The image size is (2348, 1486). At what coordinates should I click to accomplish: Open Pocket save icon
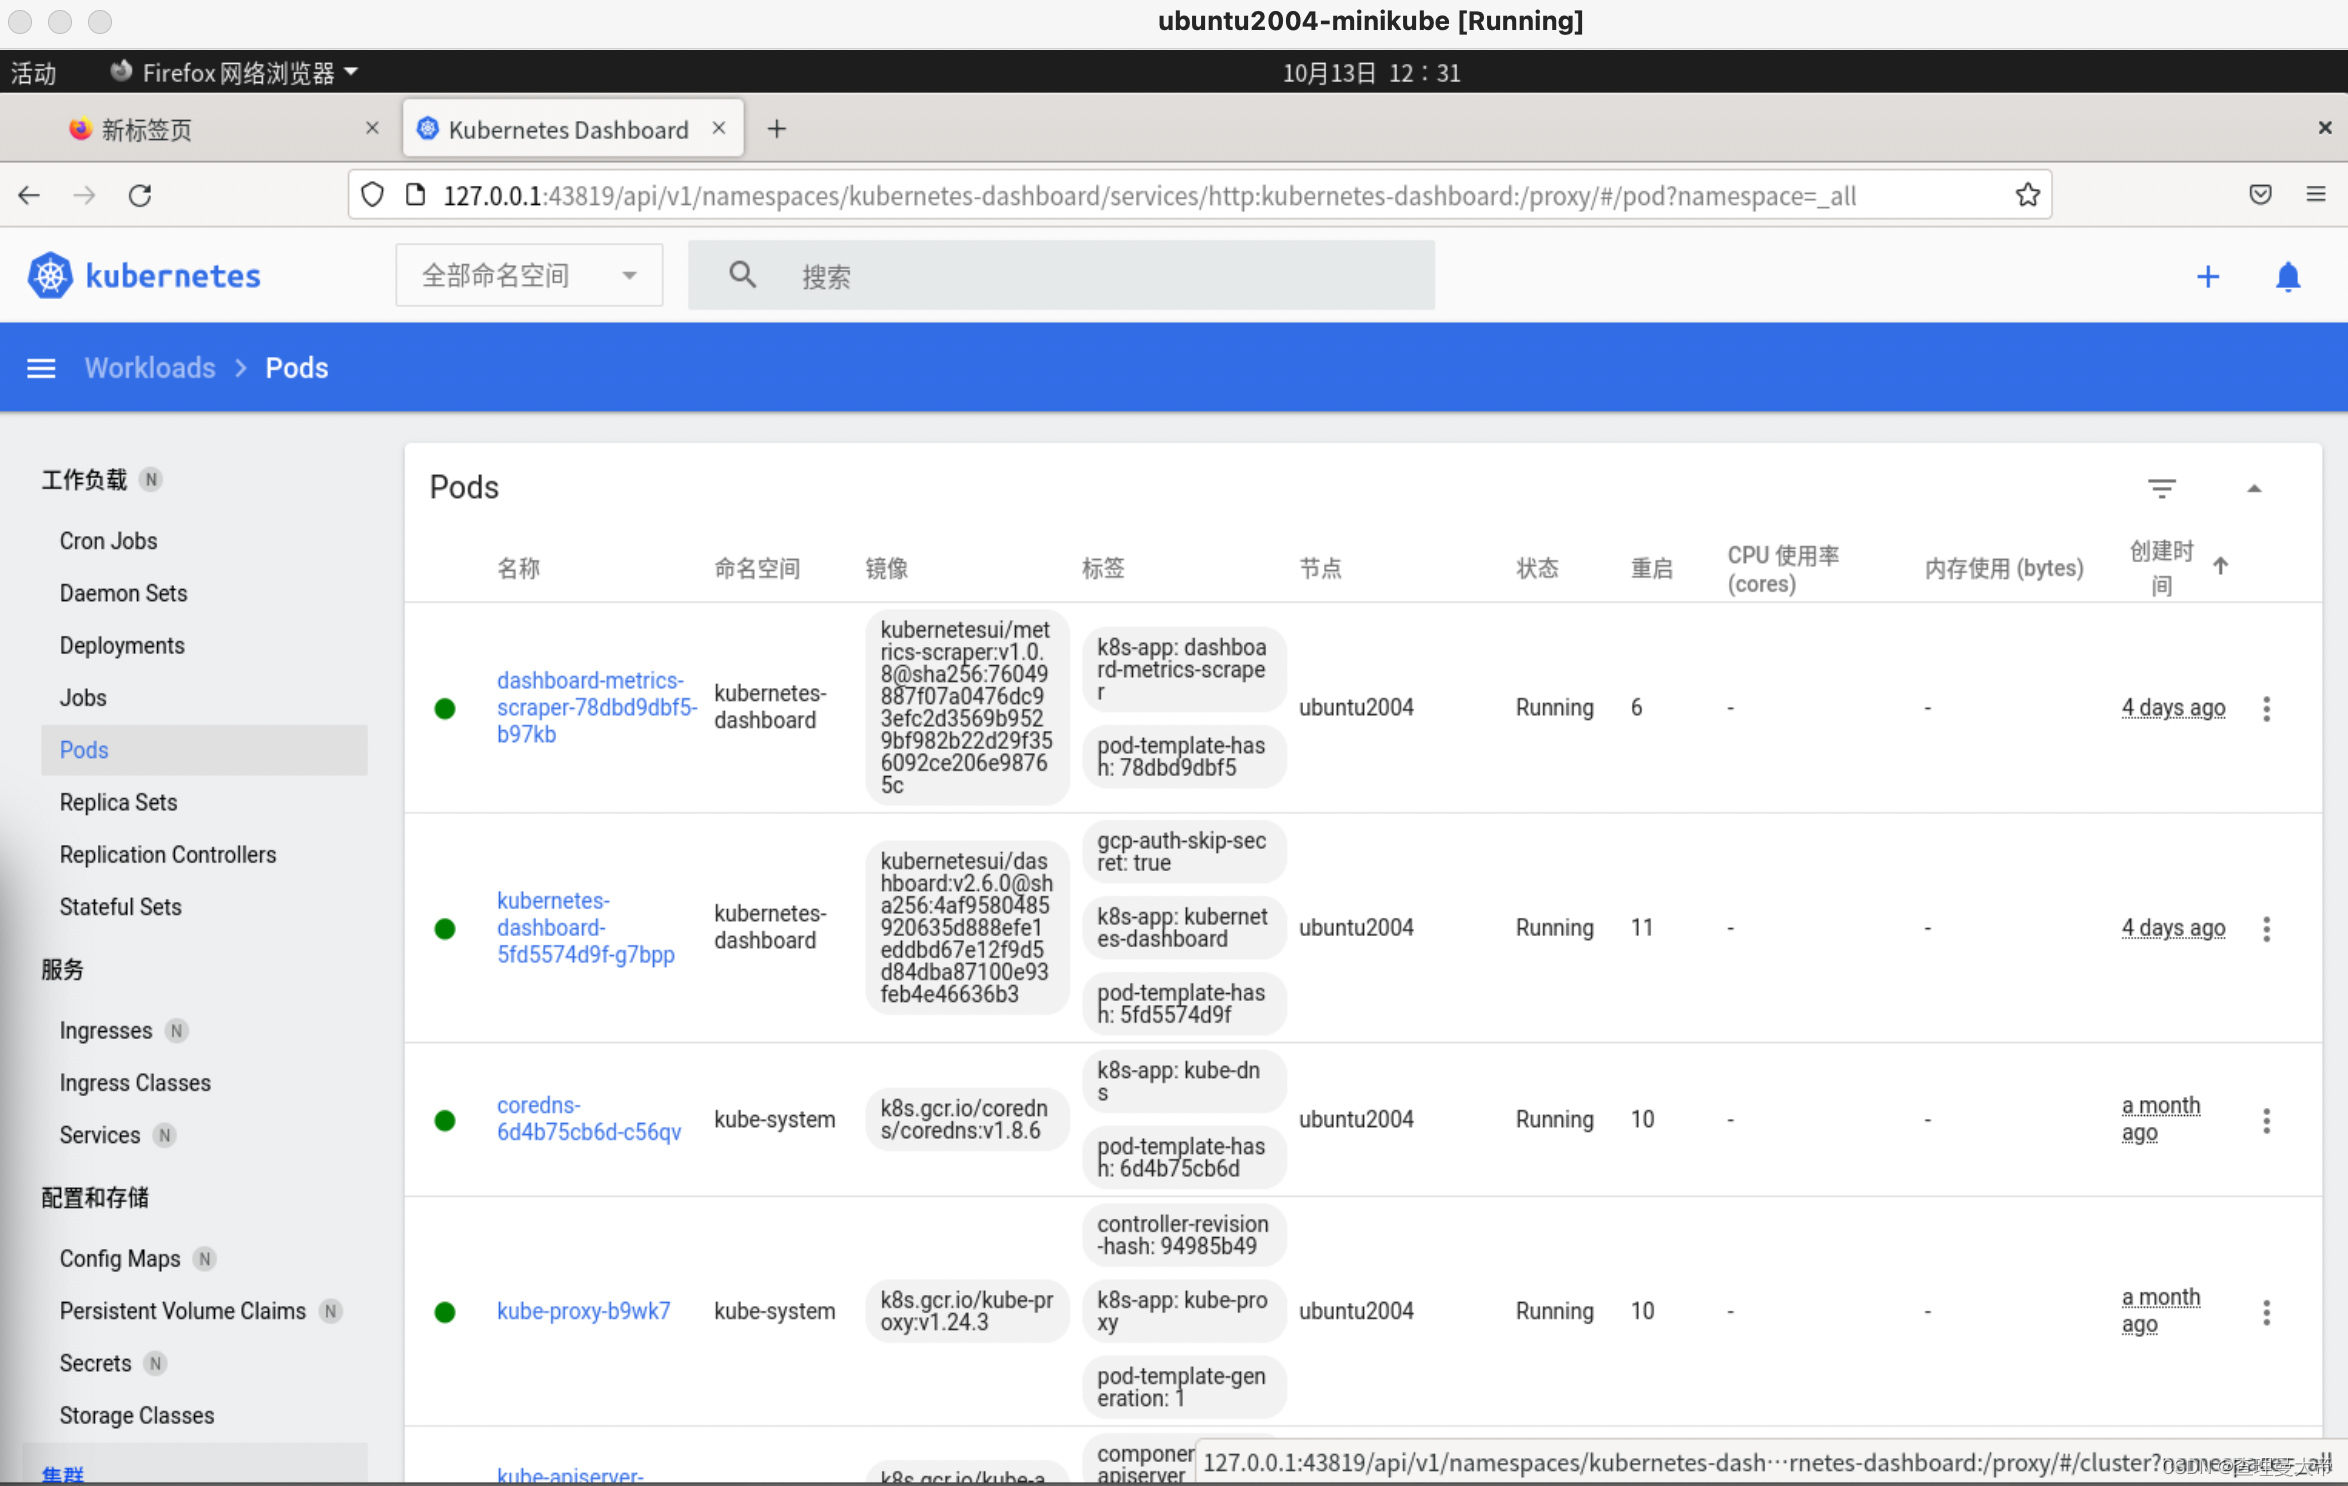click(x=2260, y=194)
